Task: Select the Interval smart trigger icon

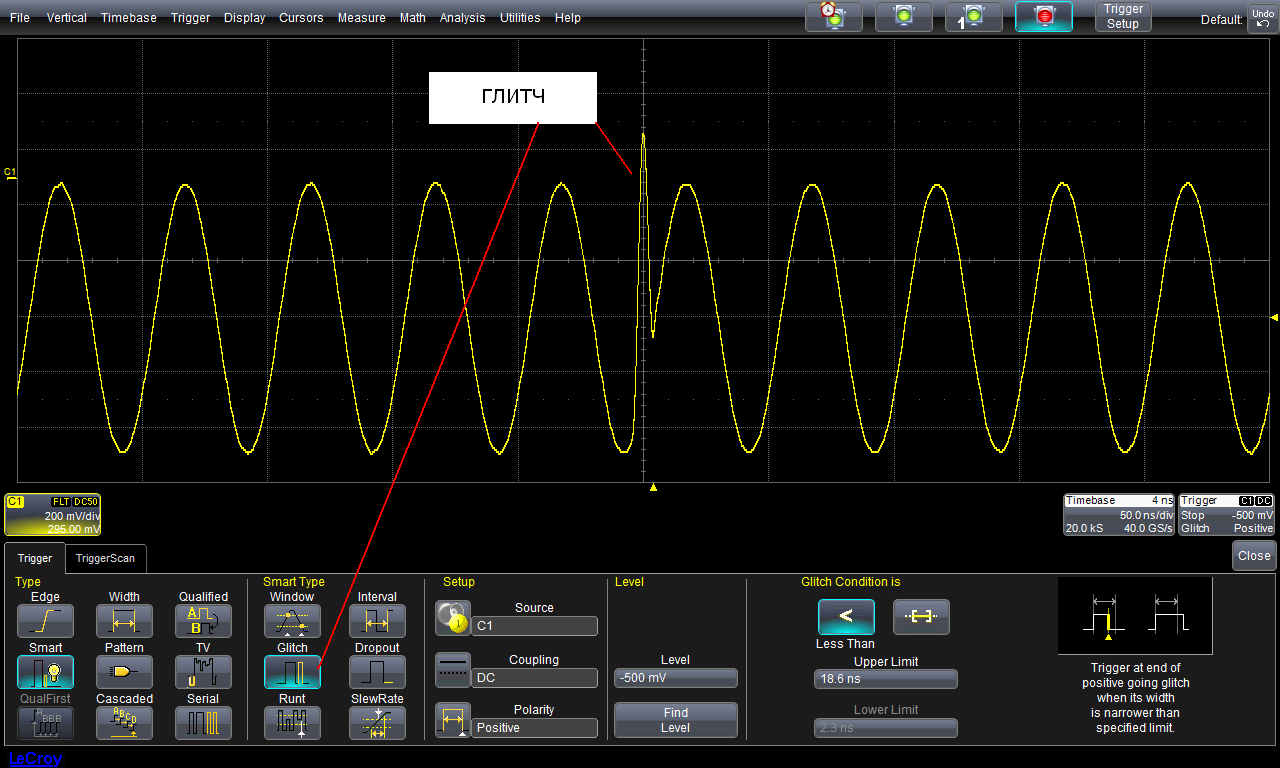Action: 377,621
